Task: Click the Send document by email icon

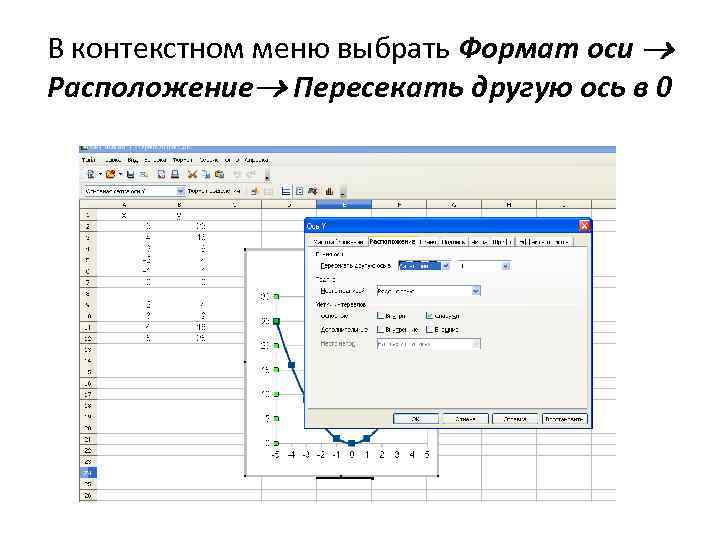Action: pyautogui.click(x=144, y=174)
